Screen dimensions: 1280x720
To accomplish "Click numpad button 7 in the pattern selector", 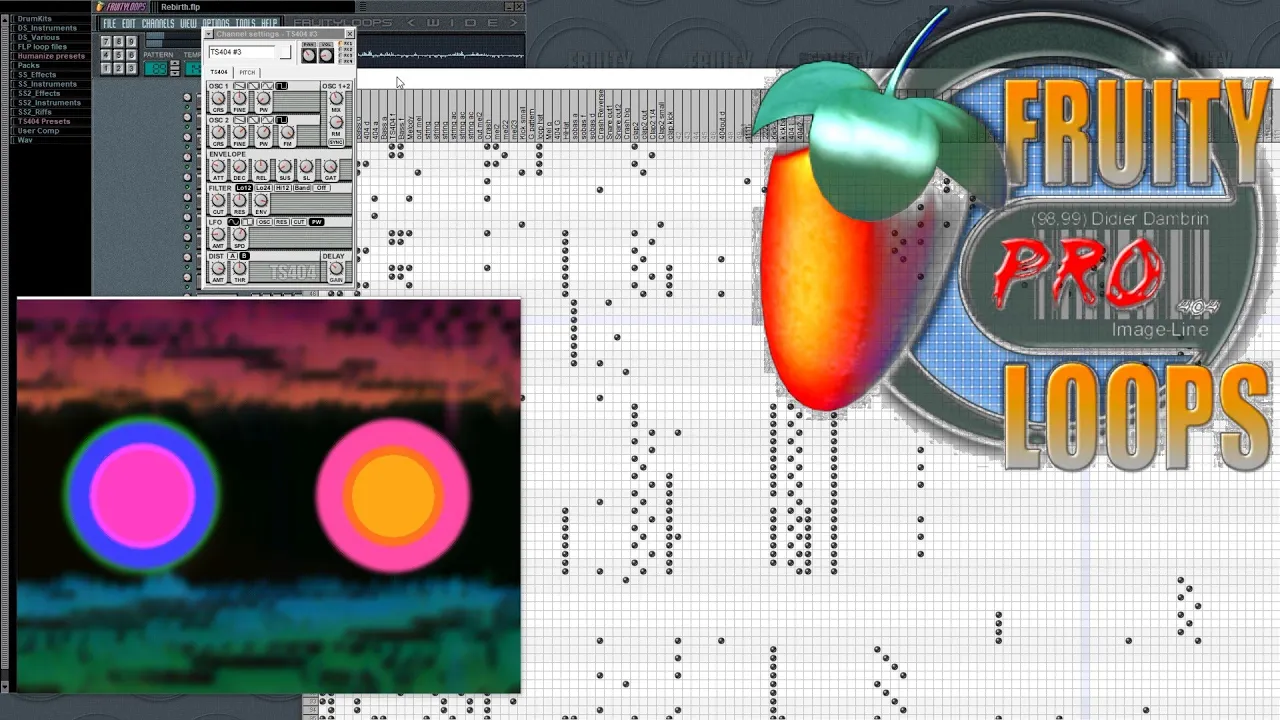I will click(106, 42).
